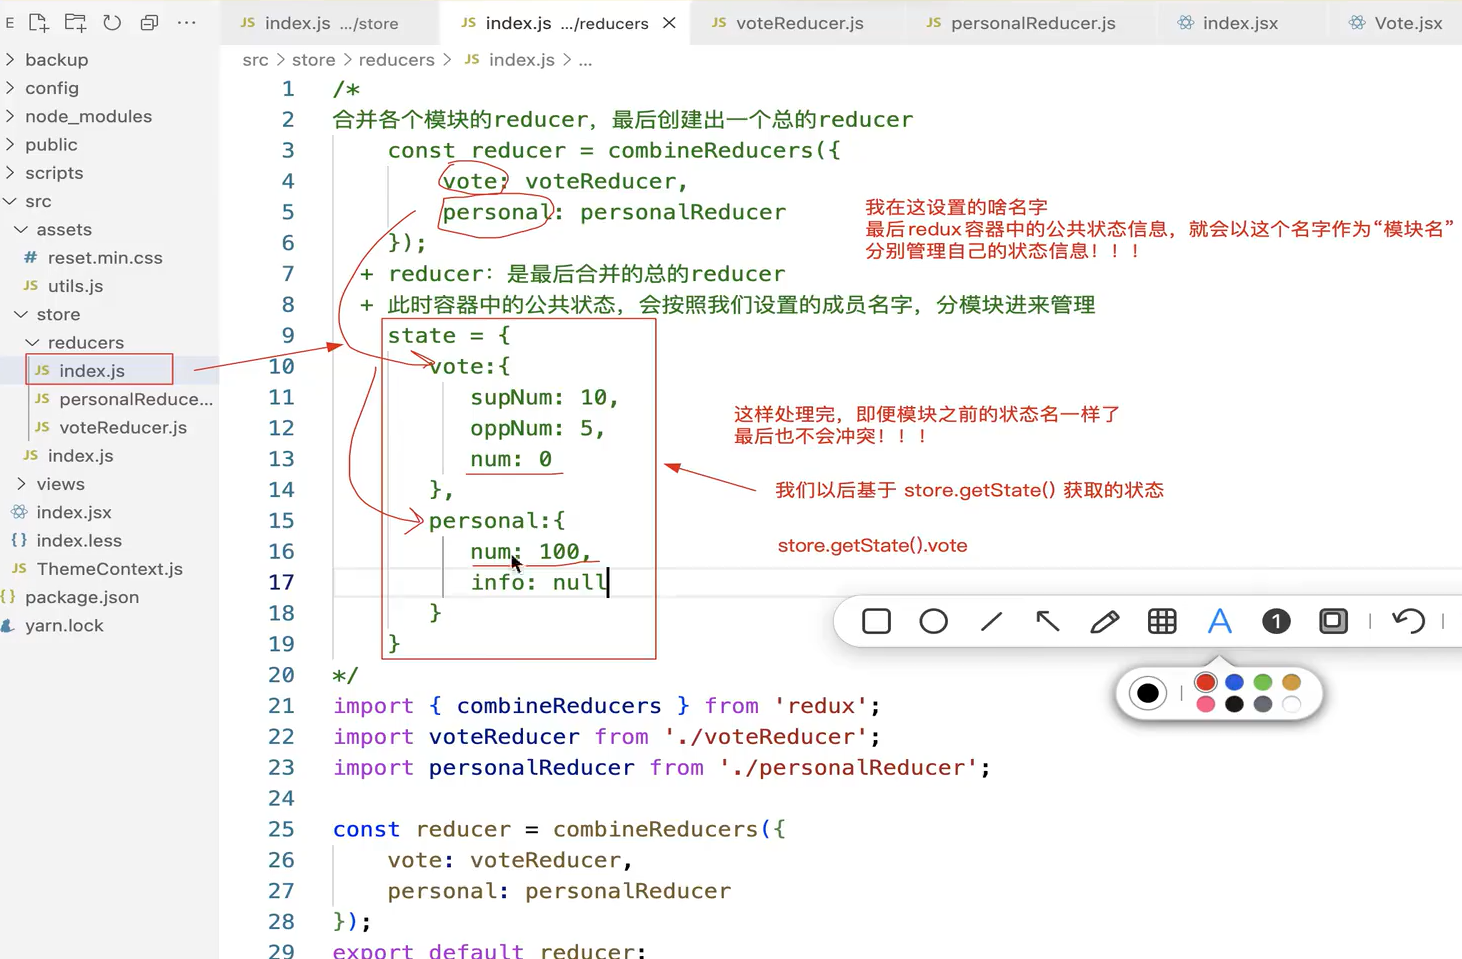
Task: Pick the small black color swatch
Action: (1234, 705)
